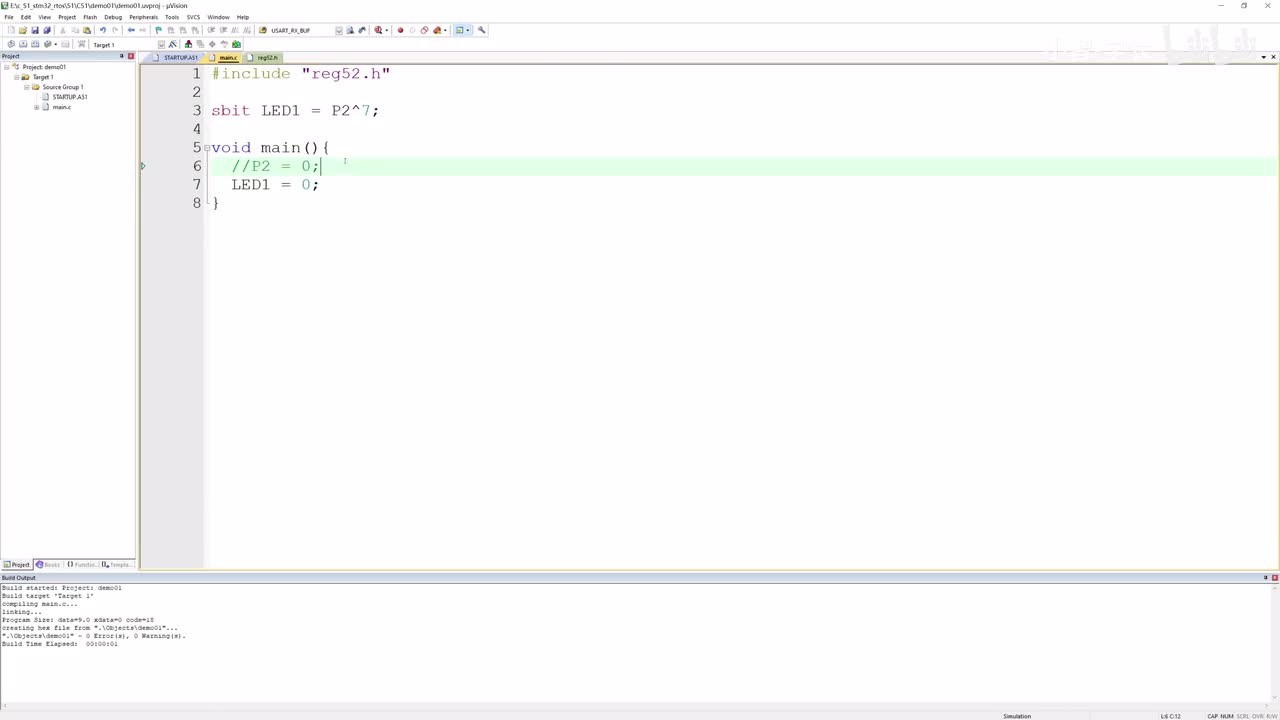1280x720 pixels.
Task: Click the Paste toolbar icon
Action: (x=86, y=30)
